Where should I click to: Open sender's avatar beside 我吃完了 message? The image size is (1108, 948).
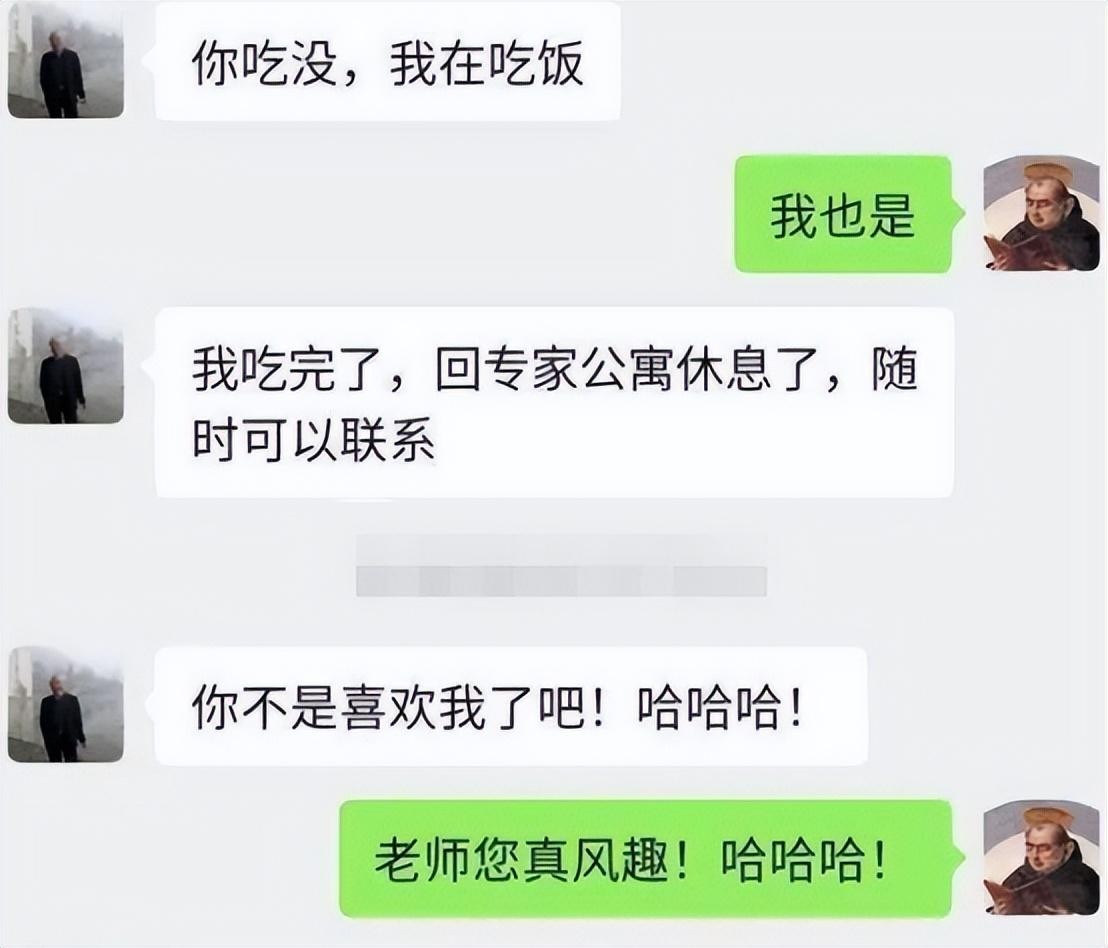(x=66, y=365)
